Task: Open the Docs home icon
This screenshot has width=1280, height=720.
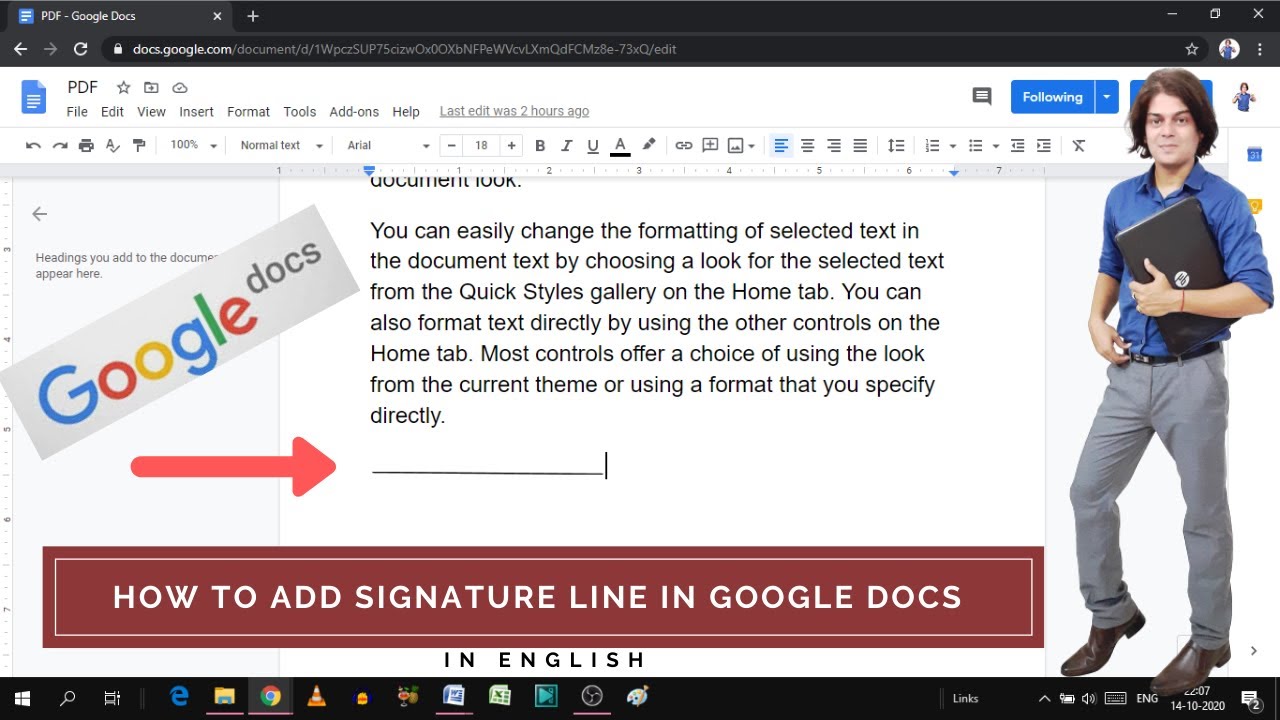Action: click(34, 97)
